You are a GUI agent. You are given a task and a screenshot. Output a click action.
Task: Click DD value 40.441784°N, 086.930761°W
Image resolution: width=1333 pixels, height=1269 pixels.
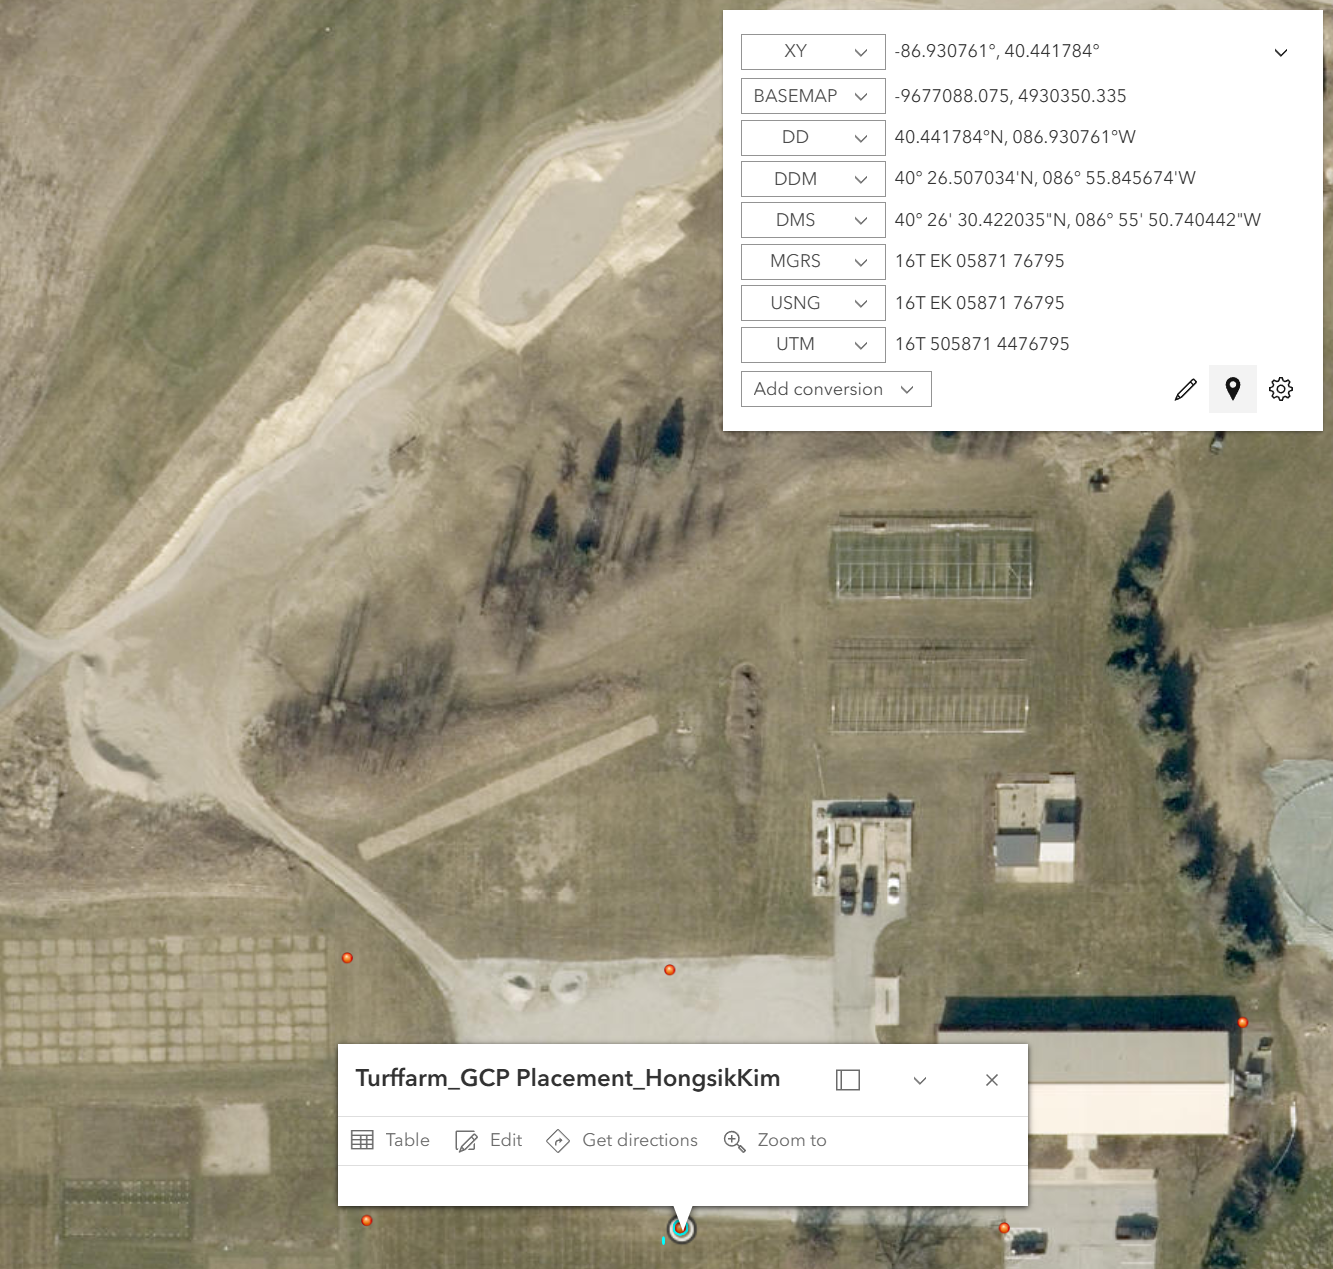(x=1015, y=137)
